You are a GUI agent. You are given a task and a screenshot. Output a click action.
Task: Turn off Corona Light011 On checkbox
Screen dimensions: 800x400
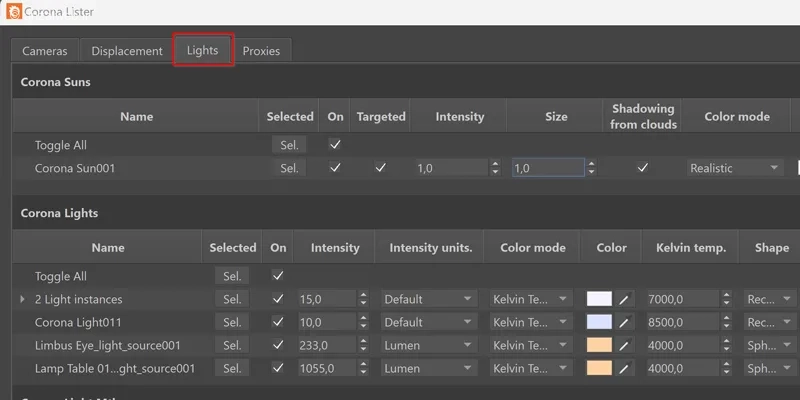278,322
